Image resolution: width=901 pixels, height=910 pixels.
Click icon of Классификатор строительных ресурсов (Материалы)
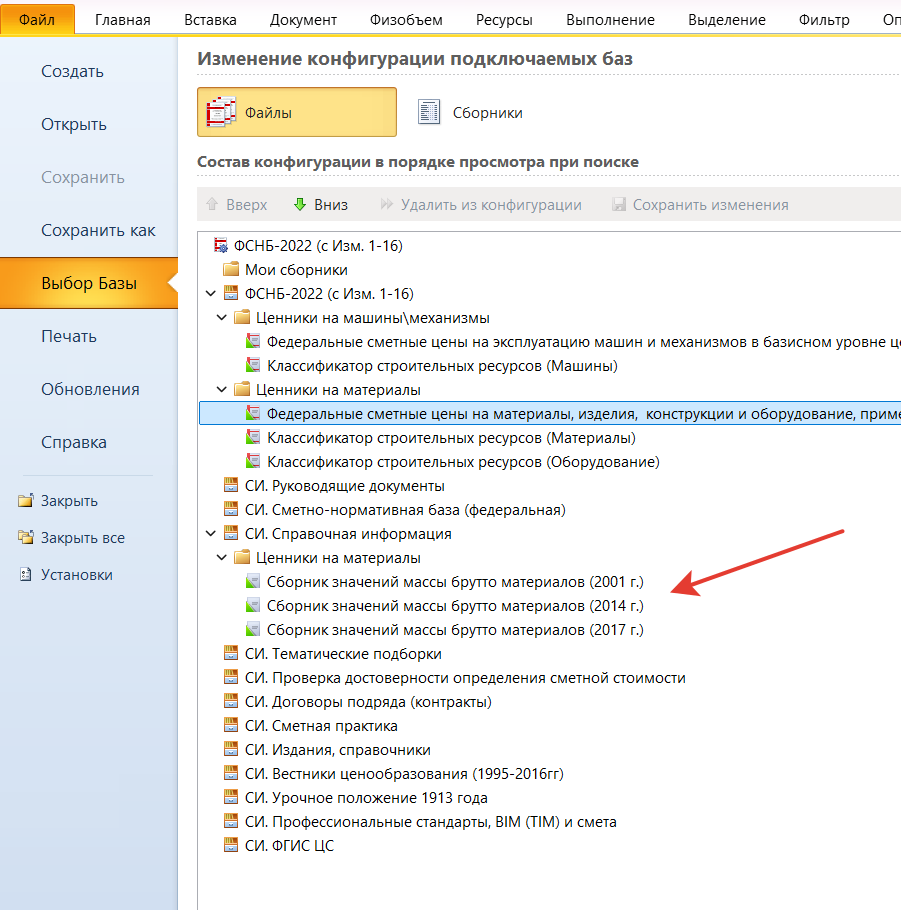click(253, 438)
